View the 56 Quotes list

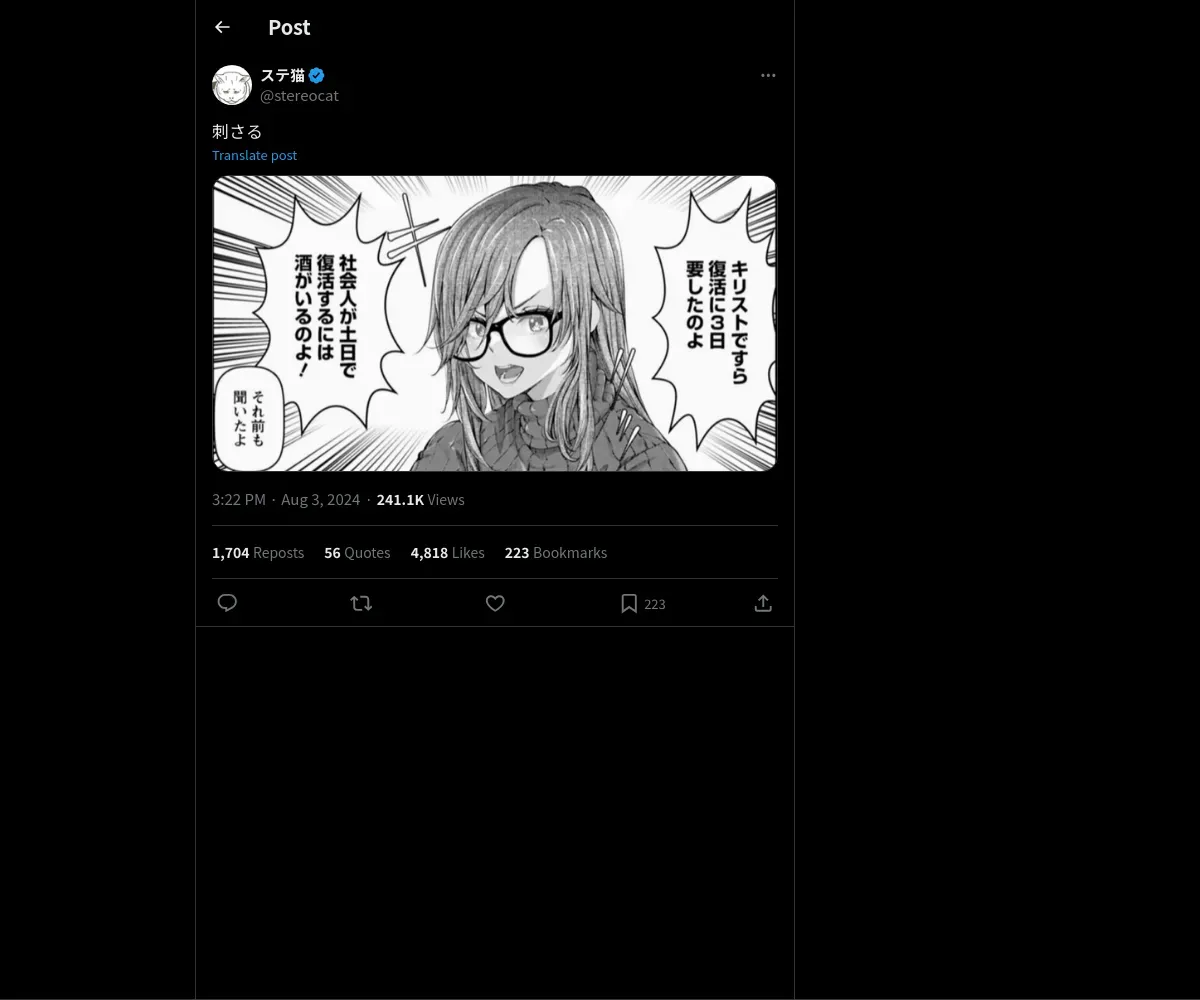click(x=357, y=552)
